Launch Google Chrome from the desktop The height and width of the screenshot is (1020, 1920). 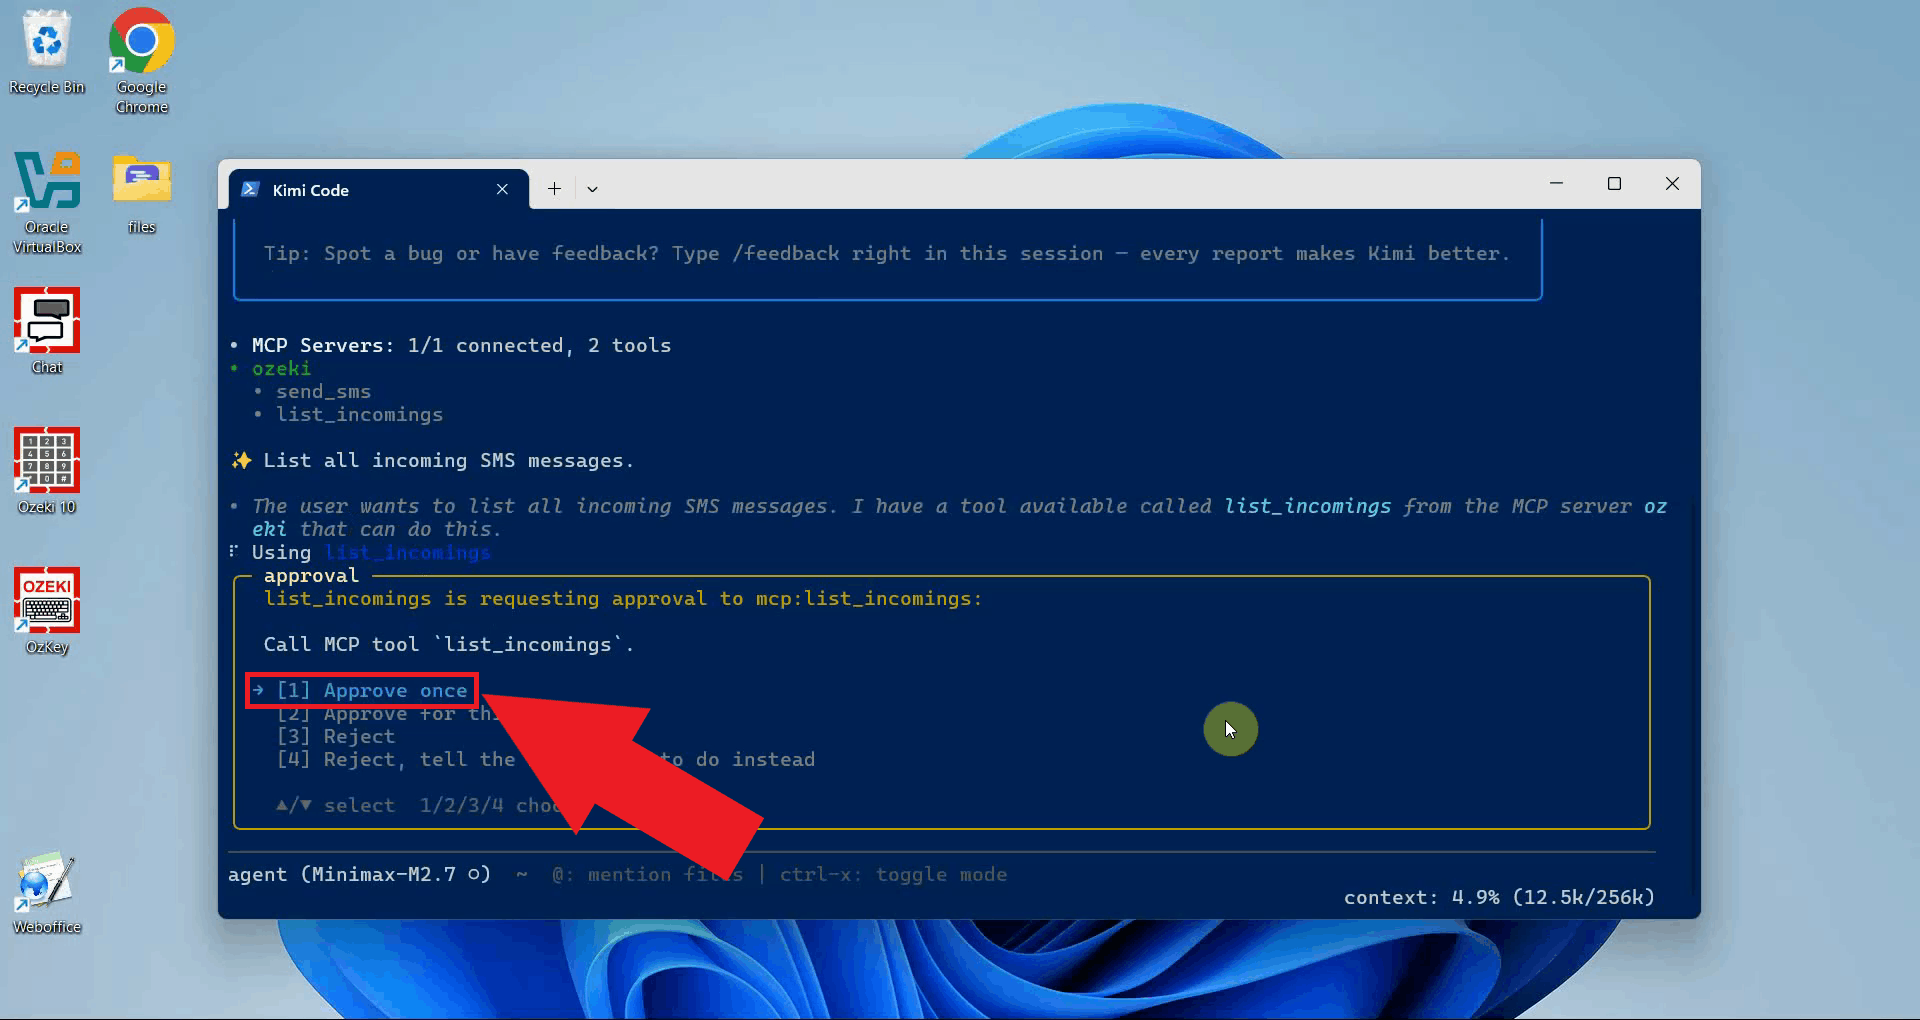point(141,60)
